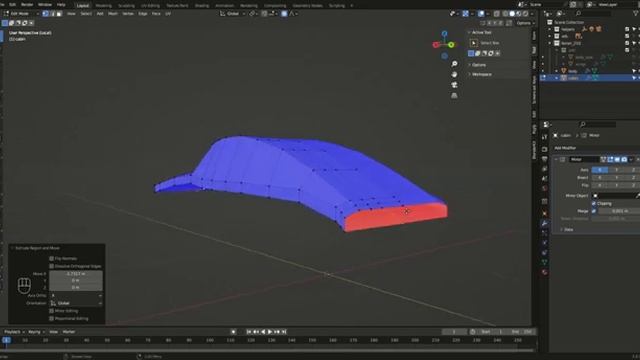Click the red X axis gizmo

tap(436, 44)
